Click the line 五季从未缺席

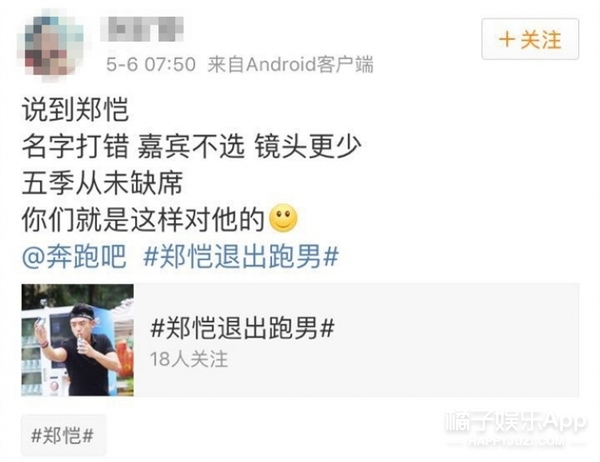pos(102,183)
